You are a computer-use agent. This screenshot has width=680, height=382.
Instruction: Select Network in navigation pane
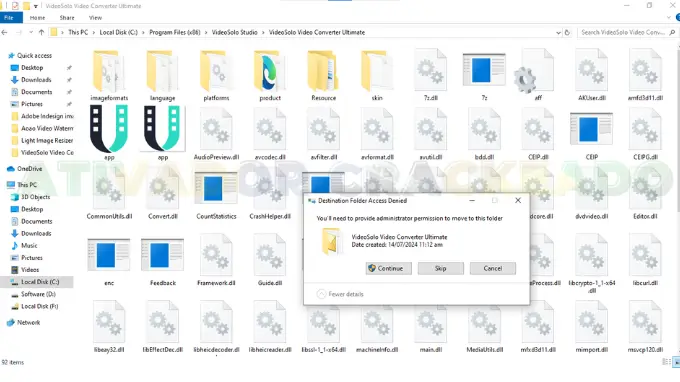point(24,322)
